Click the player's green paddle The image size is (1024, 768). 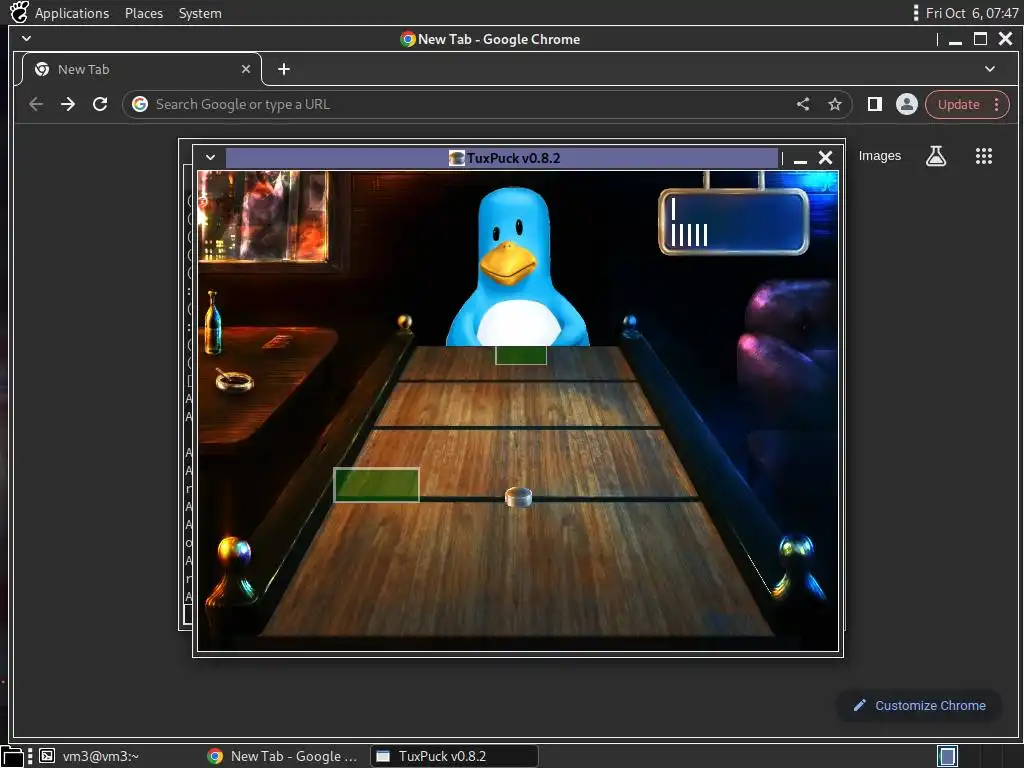pos(376,485)
